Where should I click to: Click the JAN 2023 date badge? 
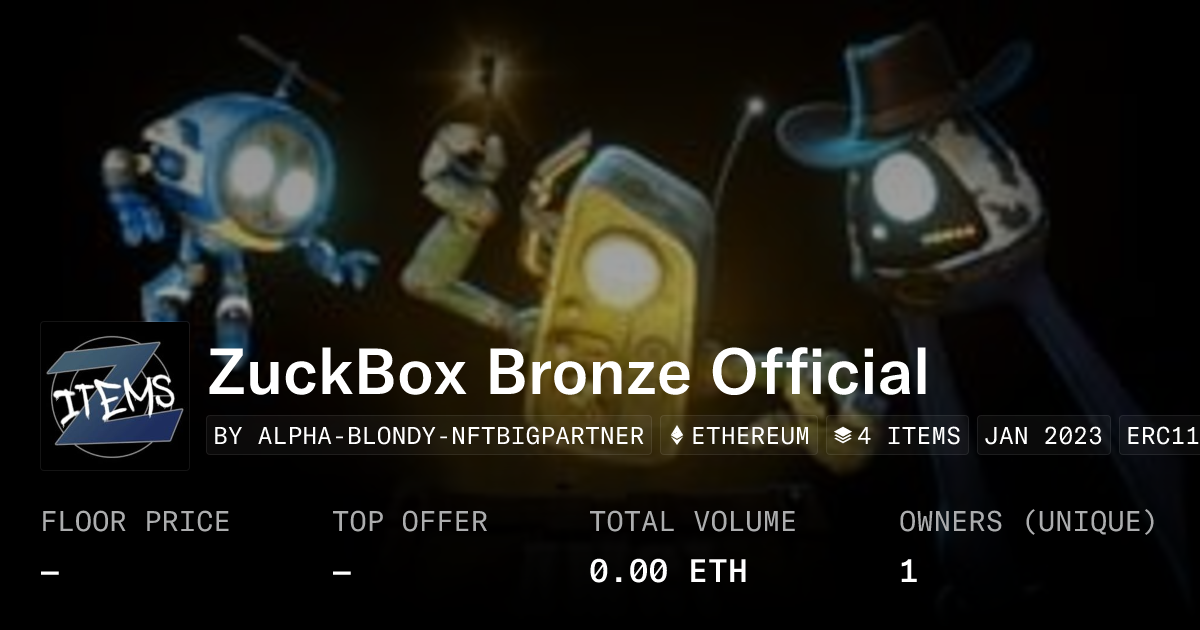1044,436
